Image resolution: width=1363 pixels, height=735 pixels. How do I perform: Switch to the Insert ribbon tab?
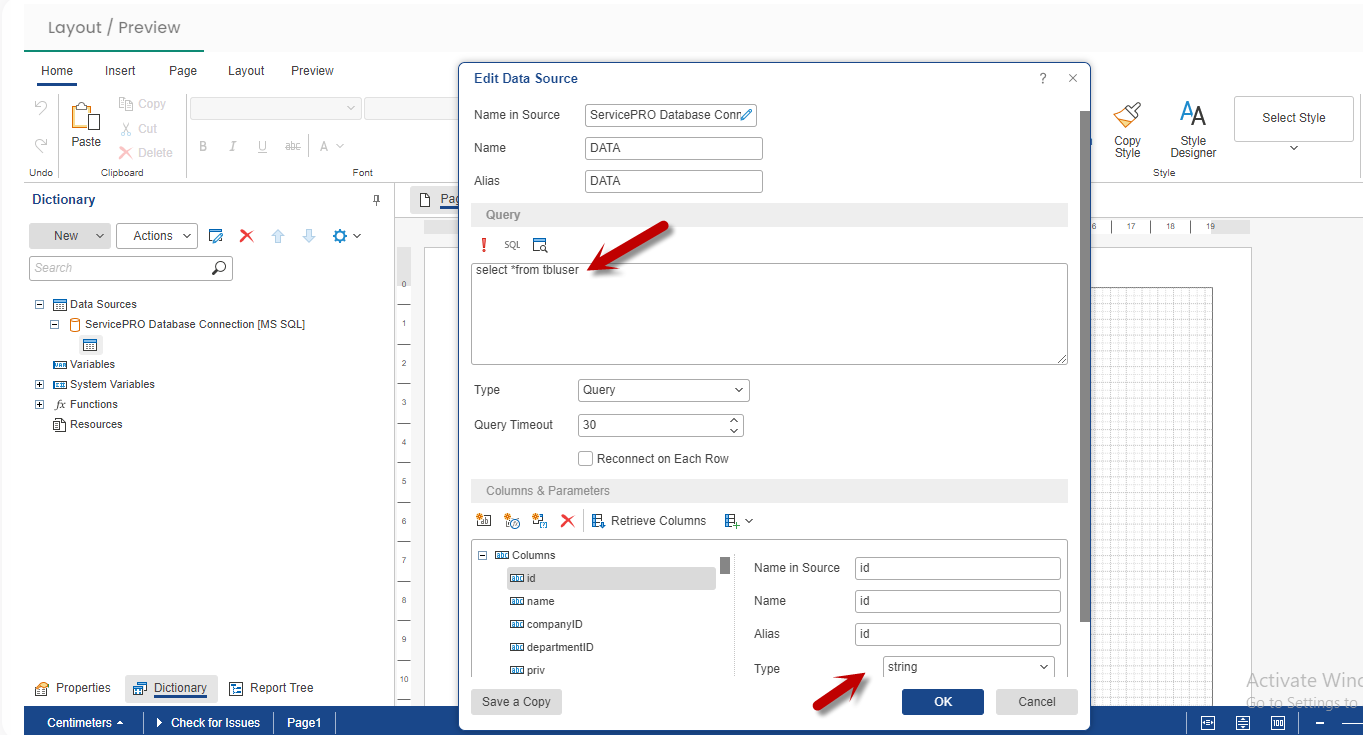(120, 71)
